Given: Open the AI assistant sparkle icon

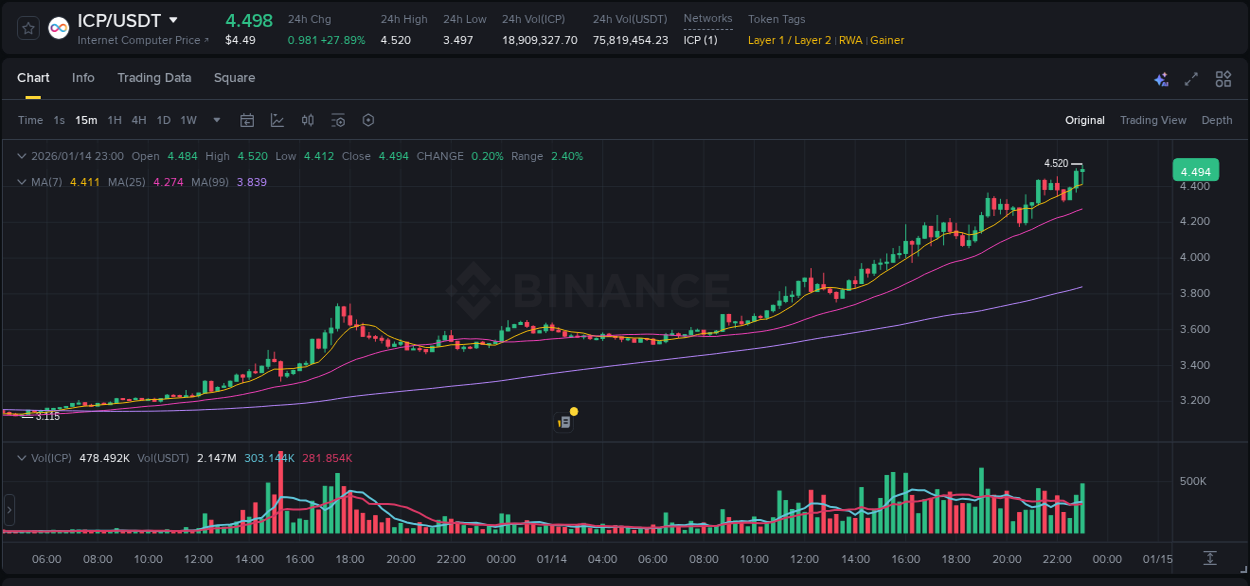Looking at the screenshot, I should (x=1160, y=78).
